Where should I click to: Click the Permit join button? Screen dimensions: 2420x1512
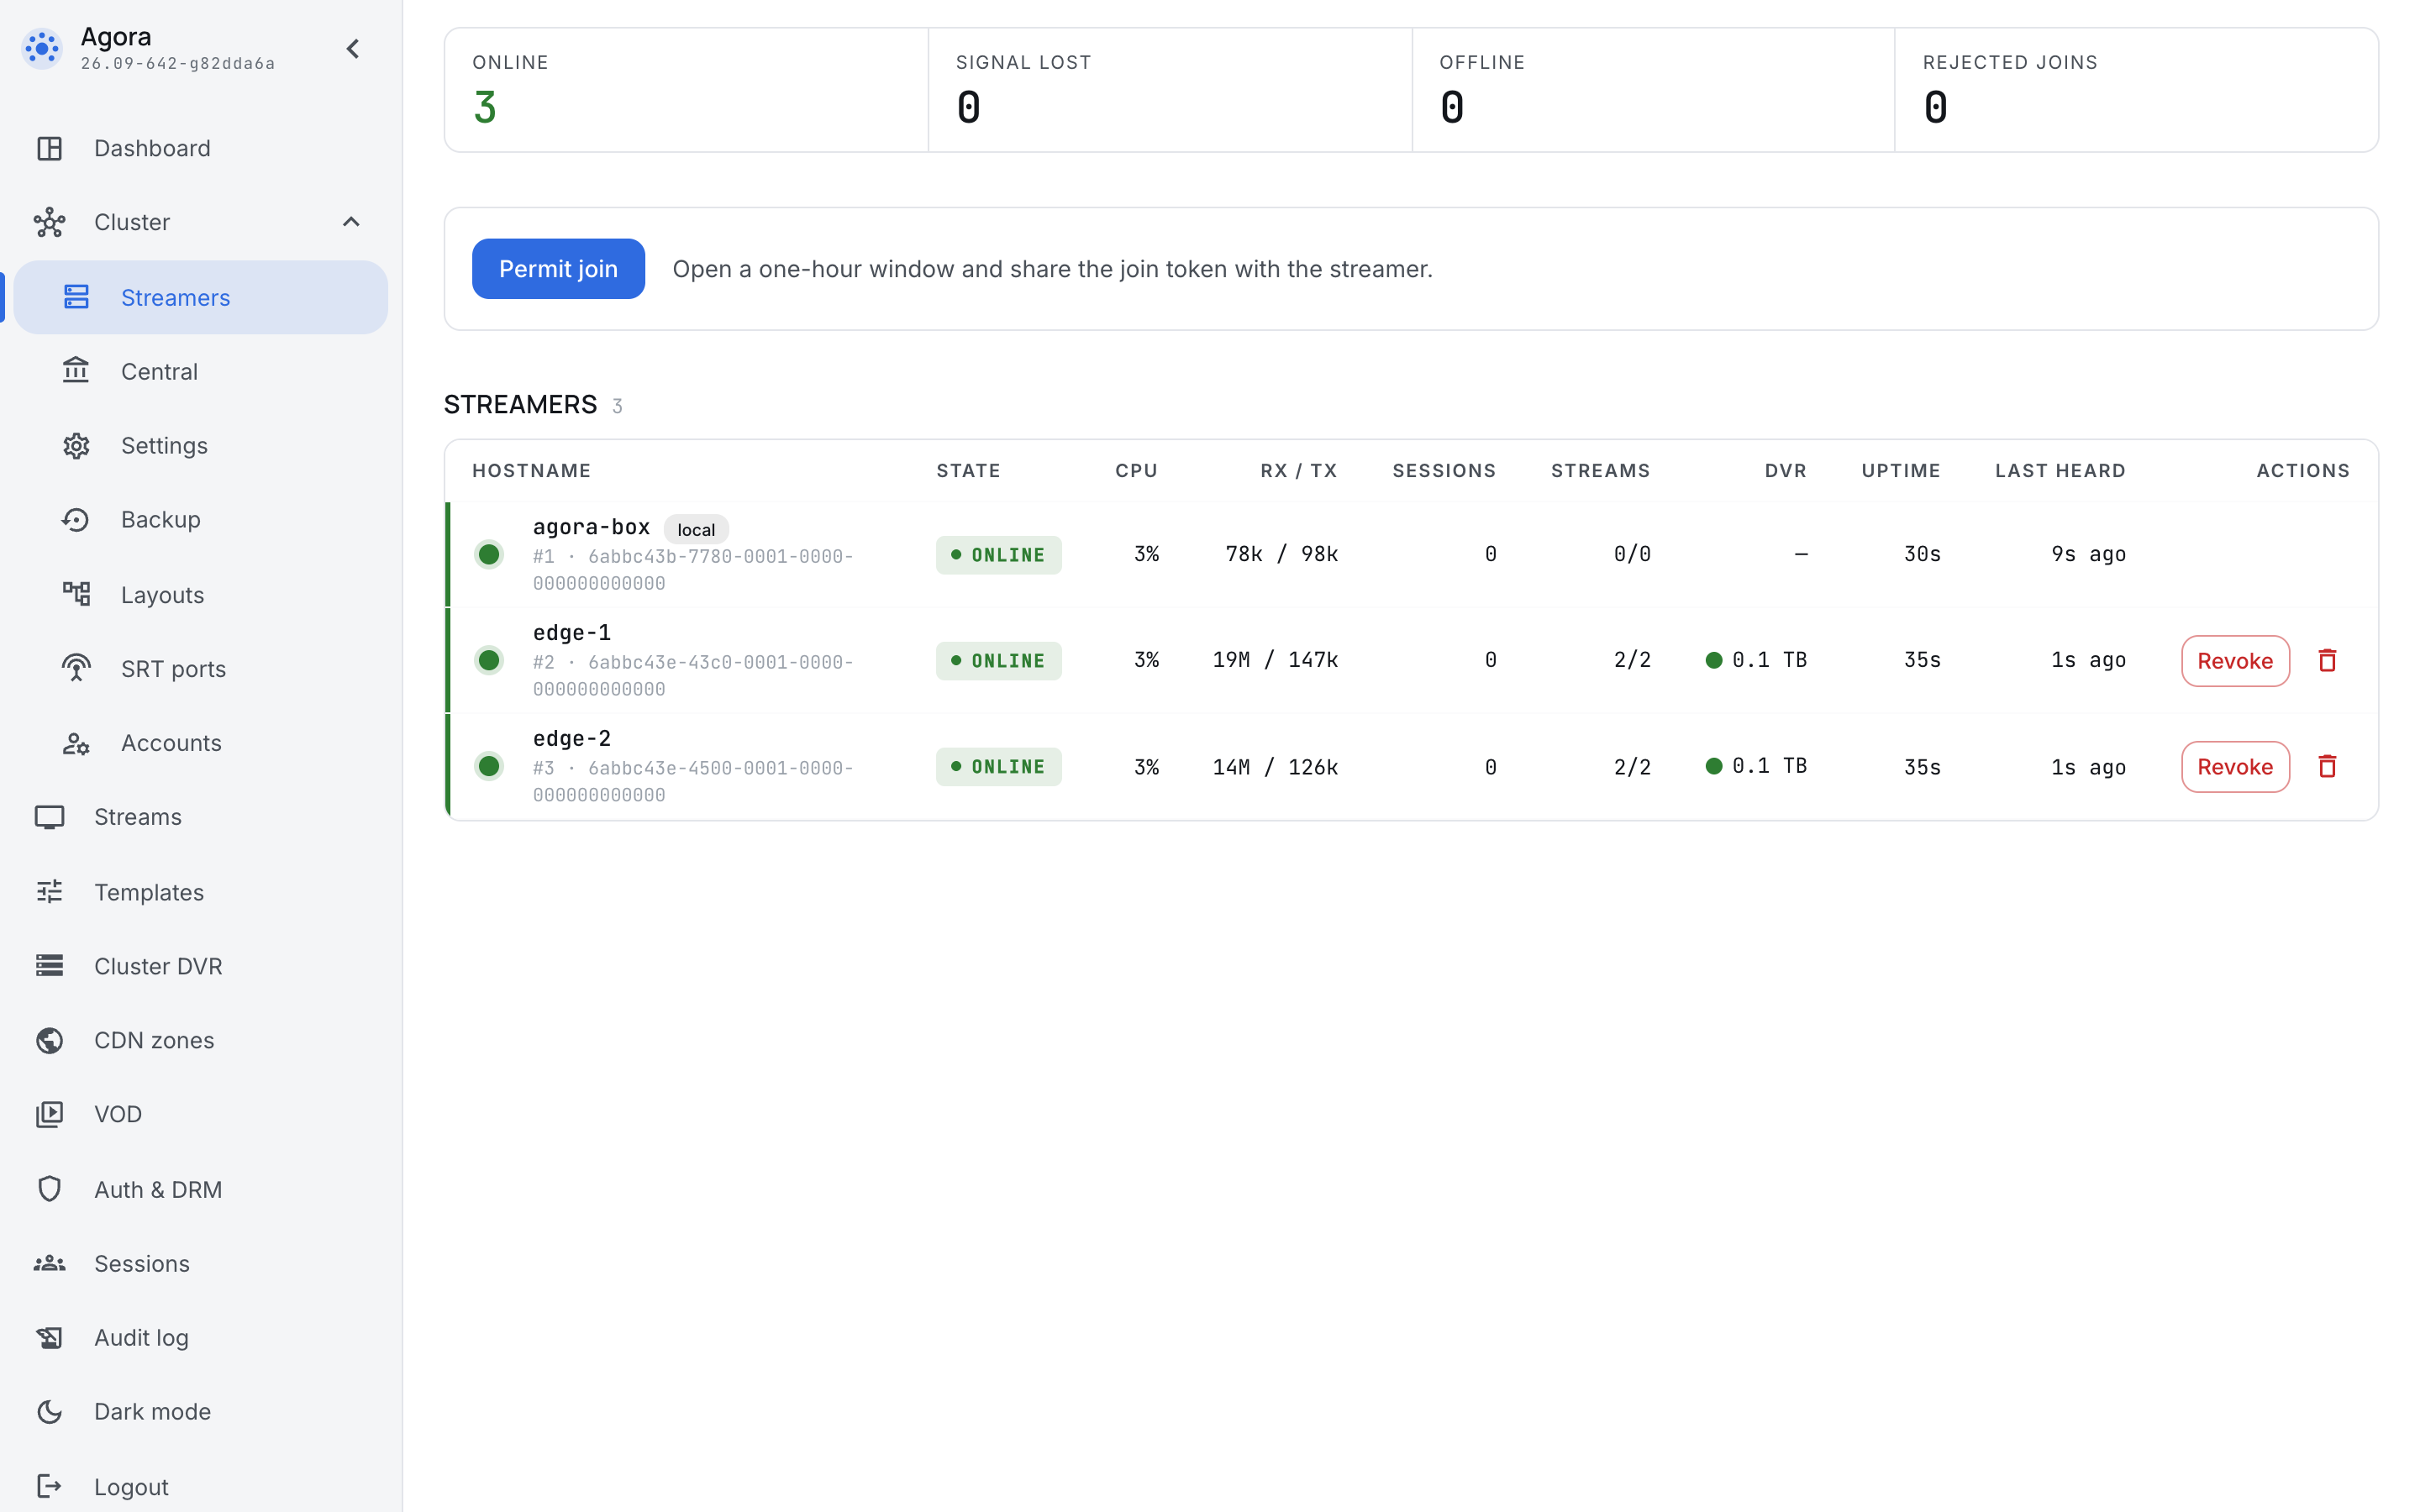point(558,269)
